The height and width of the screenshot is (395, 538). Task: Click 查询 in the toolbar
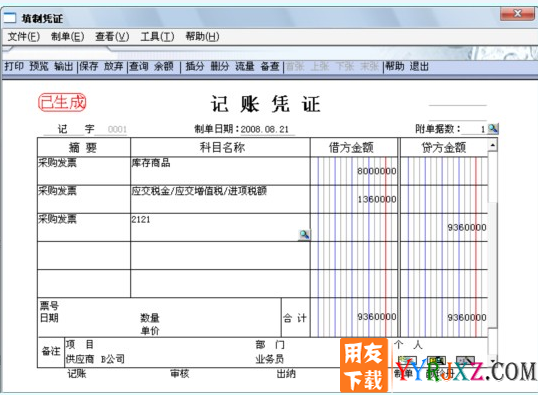[139, 66]
